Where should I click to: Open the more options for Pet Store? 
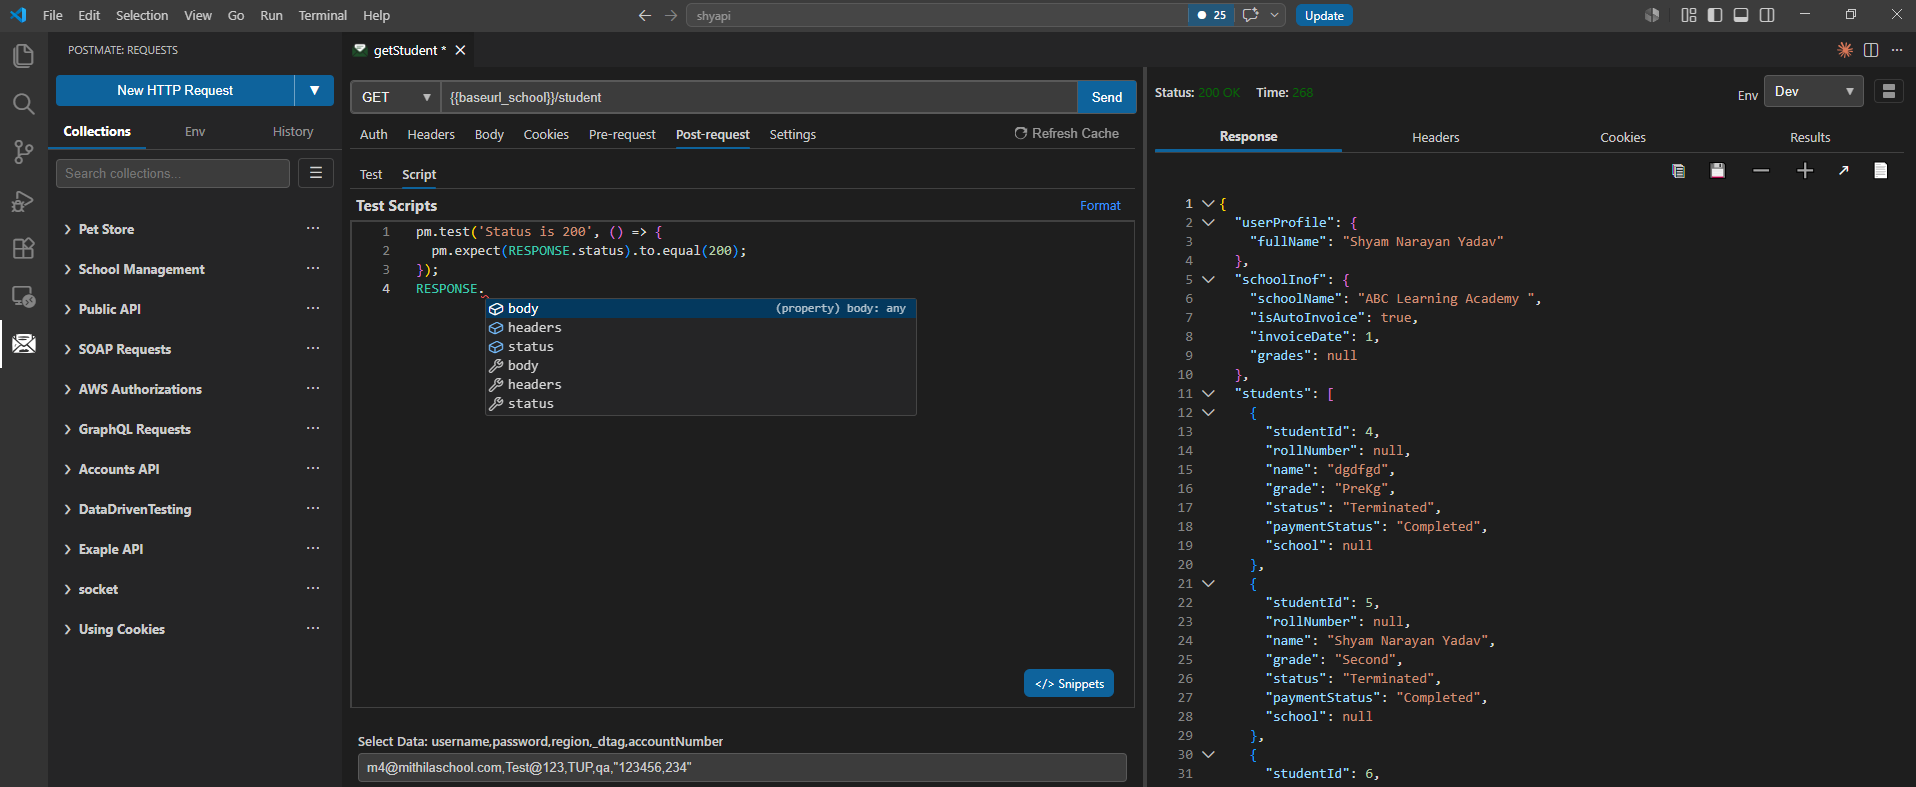tap(313, 229)
